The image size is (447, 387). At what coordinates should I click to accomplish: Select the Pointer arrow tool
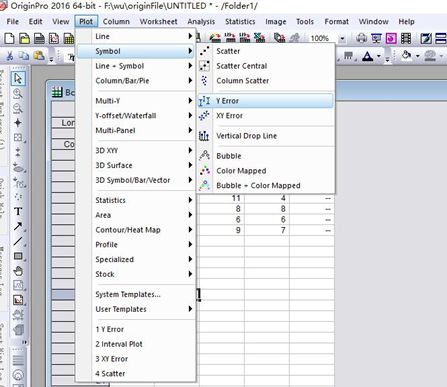(x=18, y=79)
